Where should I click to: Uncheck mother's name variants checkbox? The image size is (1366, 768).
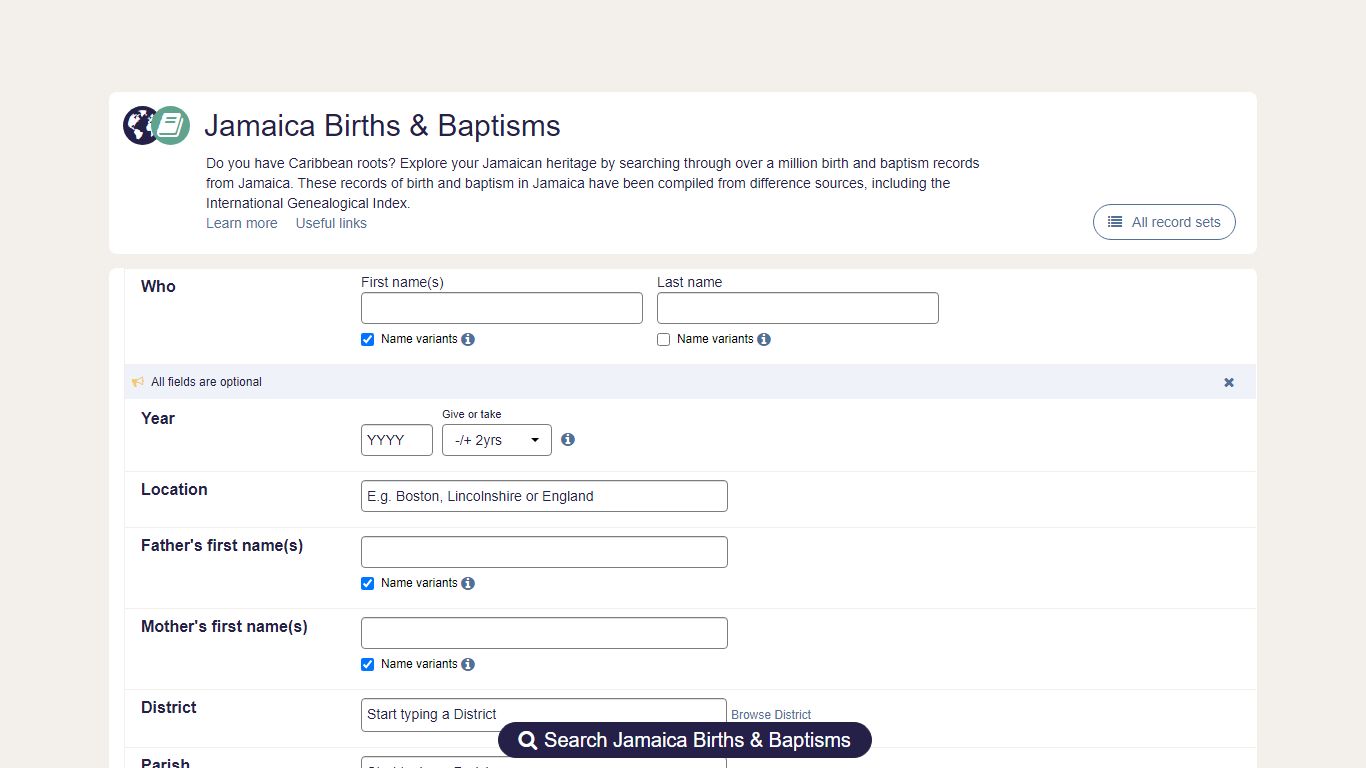(368, 665)
